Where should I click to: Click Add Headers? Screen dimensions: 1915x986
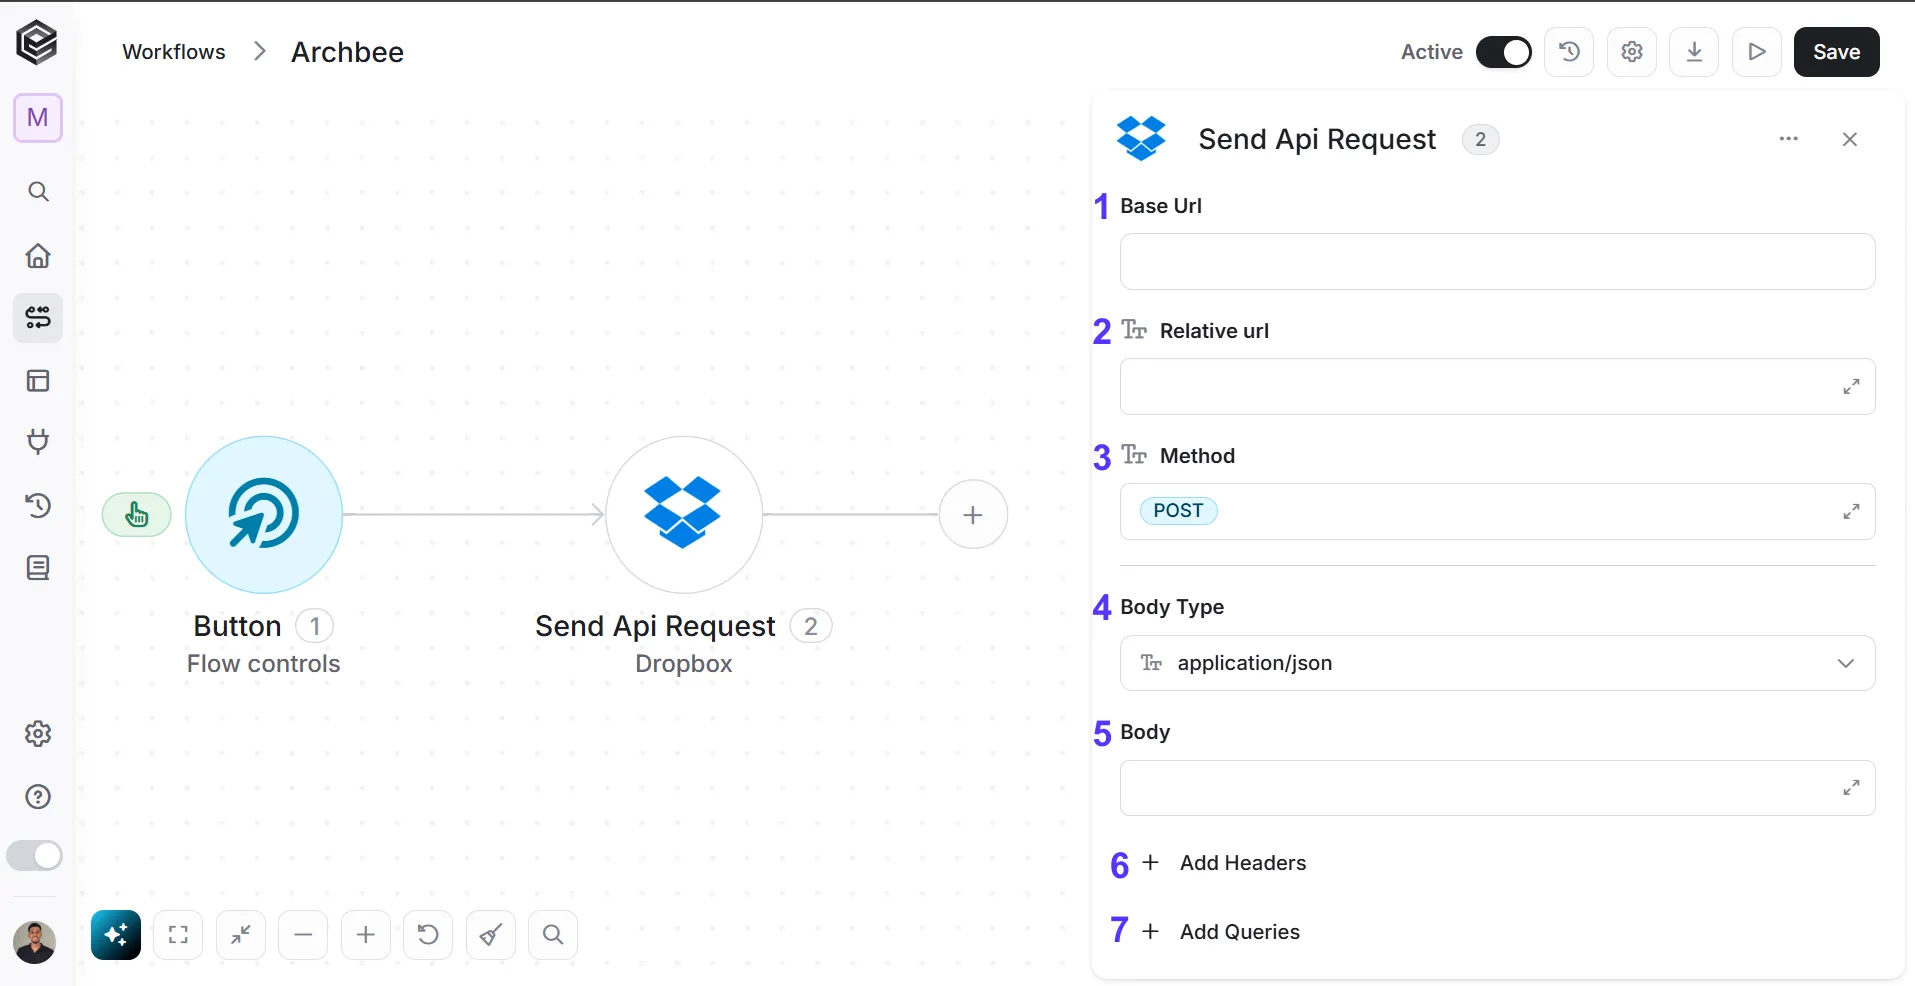[x=1224, y=863]
